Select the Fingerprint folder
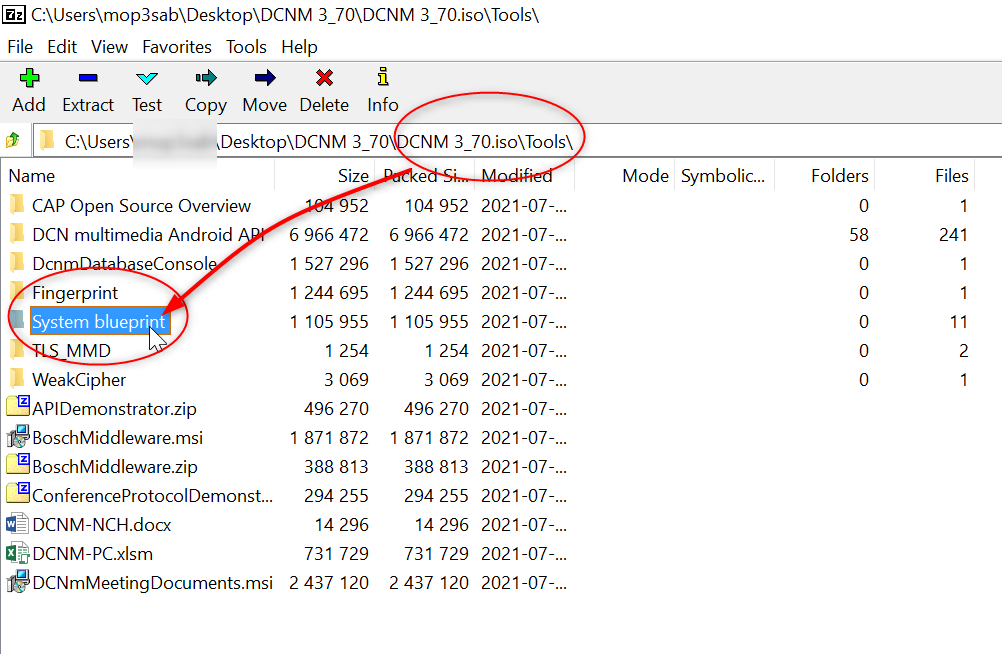Image resolution: width=1002 pixels, height=654 pixels. coord(75,293)
